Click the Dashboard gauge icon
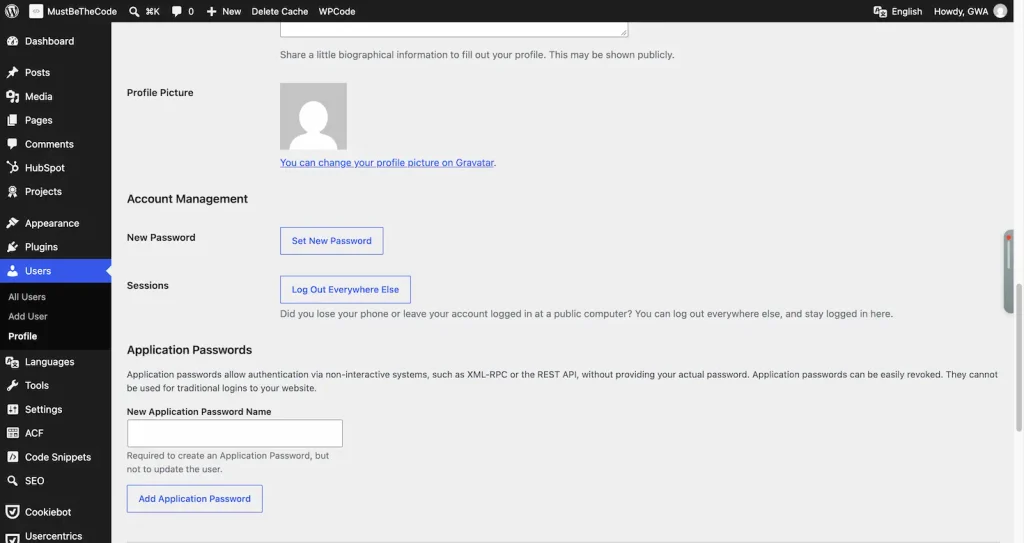Image resolution: width=1024 pixels, height=543 pixels. 12,41
